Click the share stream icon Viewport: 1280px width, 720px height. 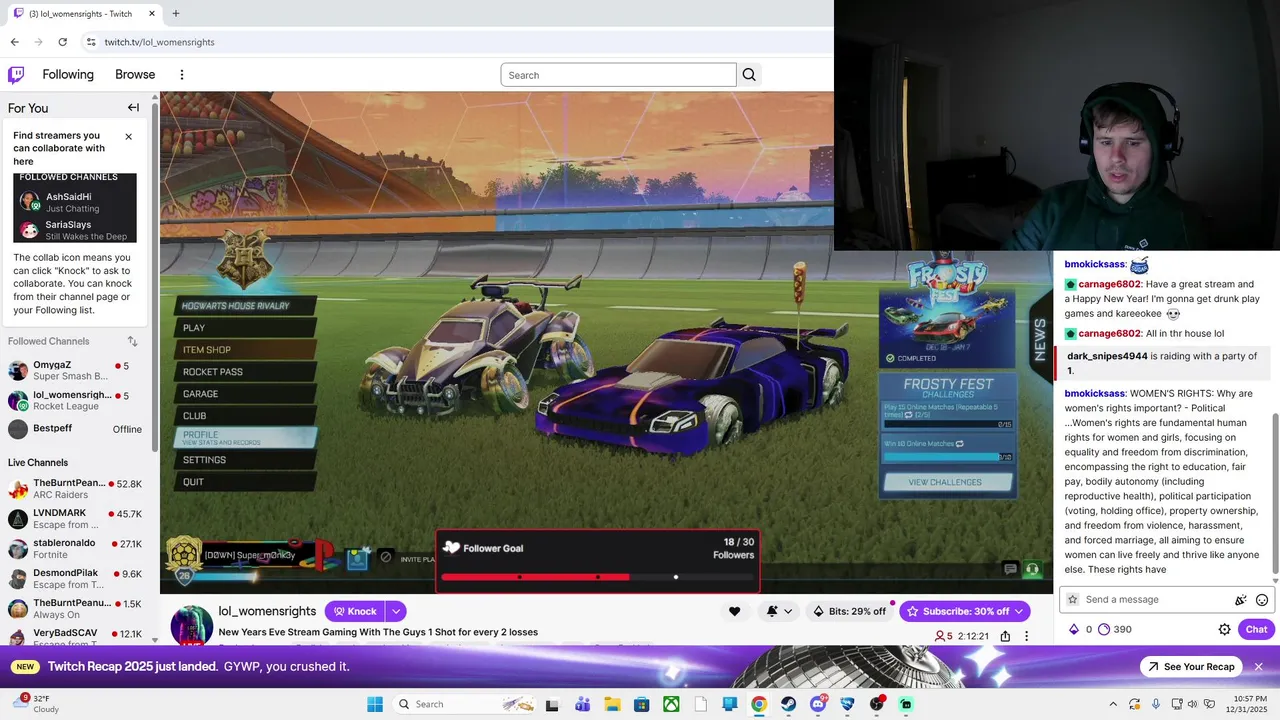[x=1005, y=636]
